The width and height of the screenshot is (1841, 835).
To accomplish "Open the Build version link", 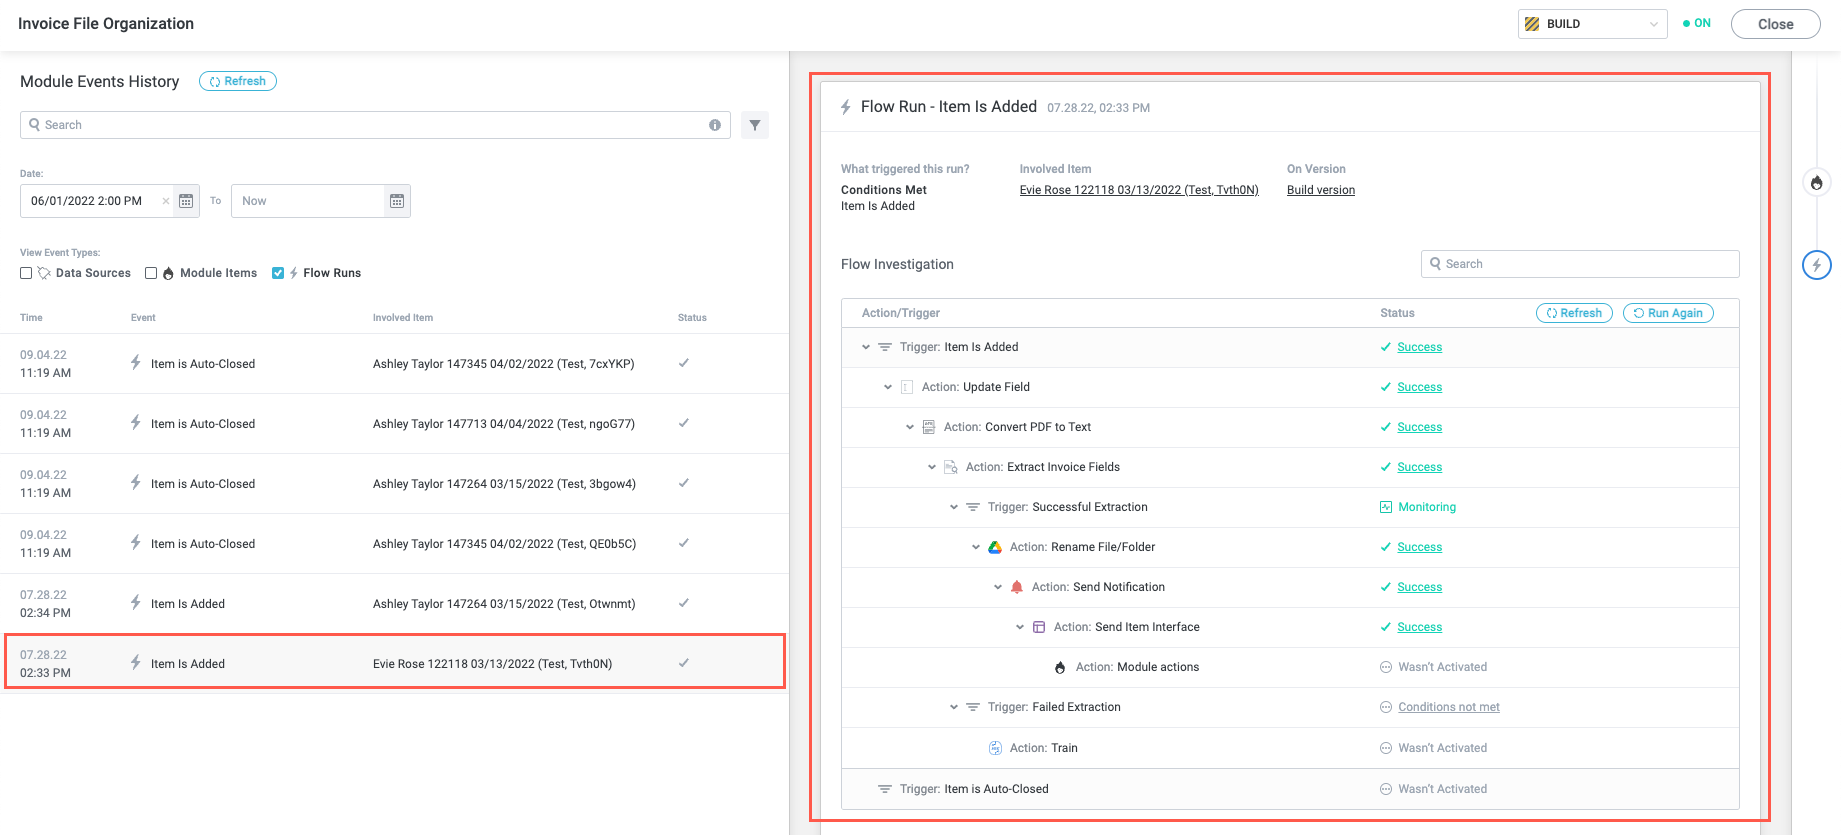I will pos(1320,190).
